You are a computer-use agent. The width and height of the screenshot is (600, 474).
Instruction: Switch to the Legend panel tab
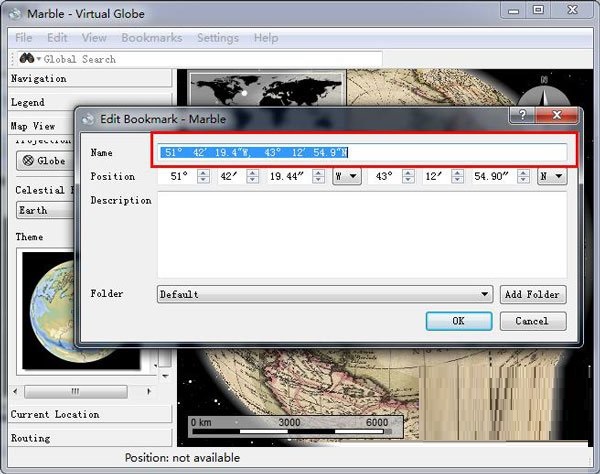click(x=90, y=102)
